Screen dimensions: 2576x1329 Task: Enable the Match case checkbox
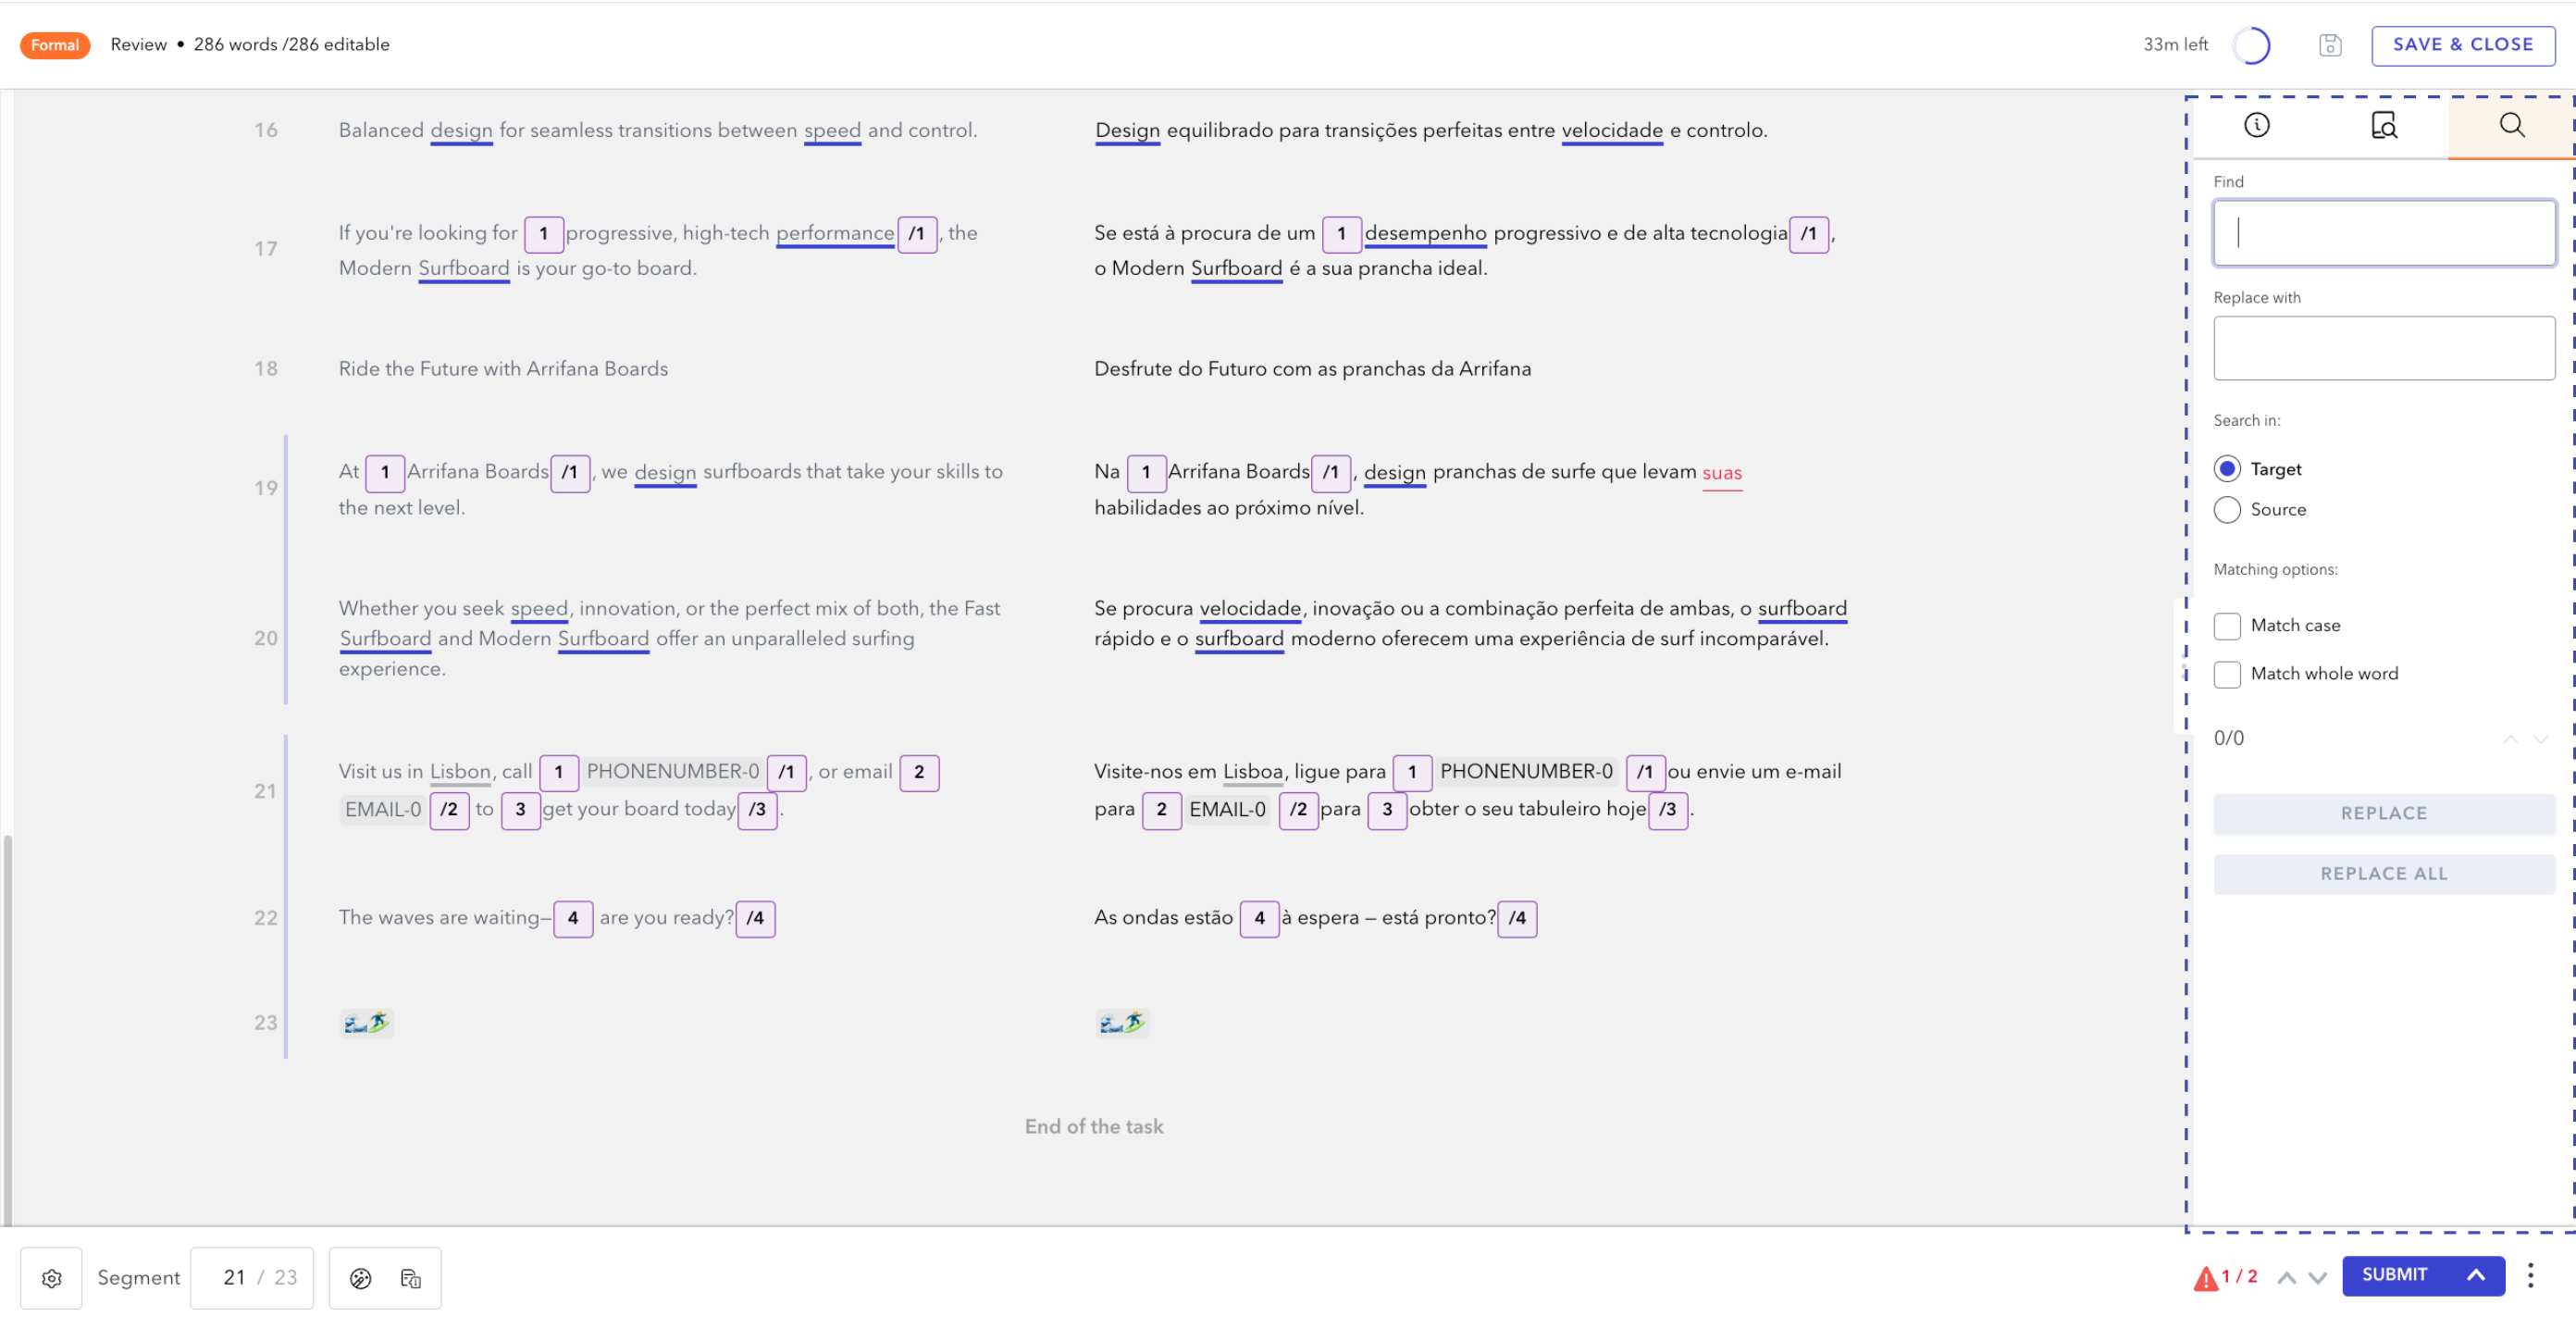pyautogui.click(x=2227, y=625)
